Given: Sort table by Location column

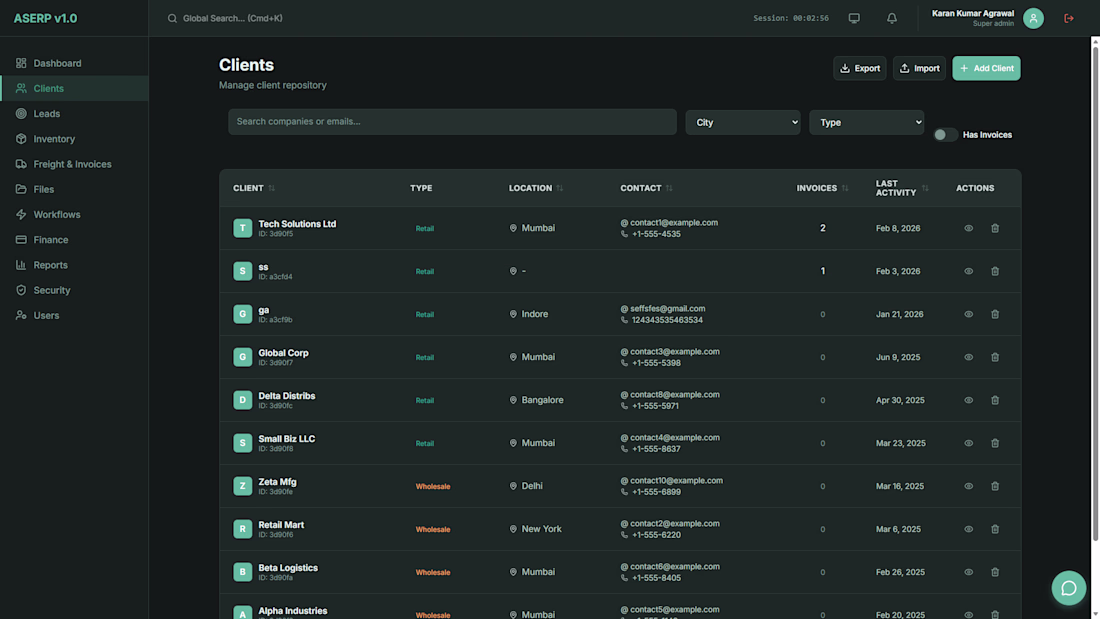Looking at the screenshot, I should coord(559,188).
